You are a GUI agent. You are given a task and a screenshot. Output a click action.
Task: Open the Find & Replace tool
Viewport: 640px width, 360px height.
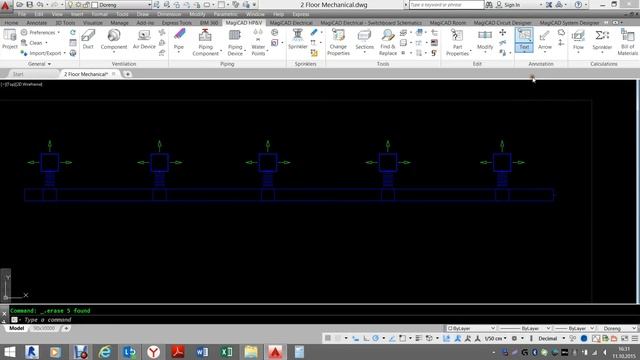pyautogui.click(x=388, y=42)
